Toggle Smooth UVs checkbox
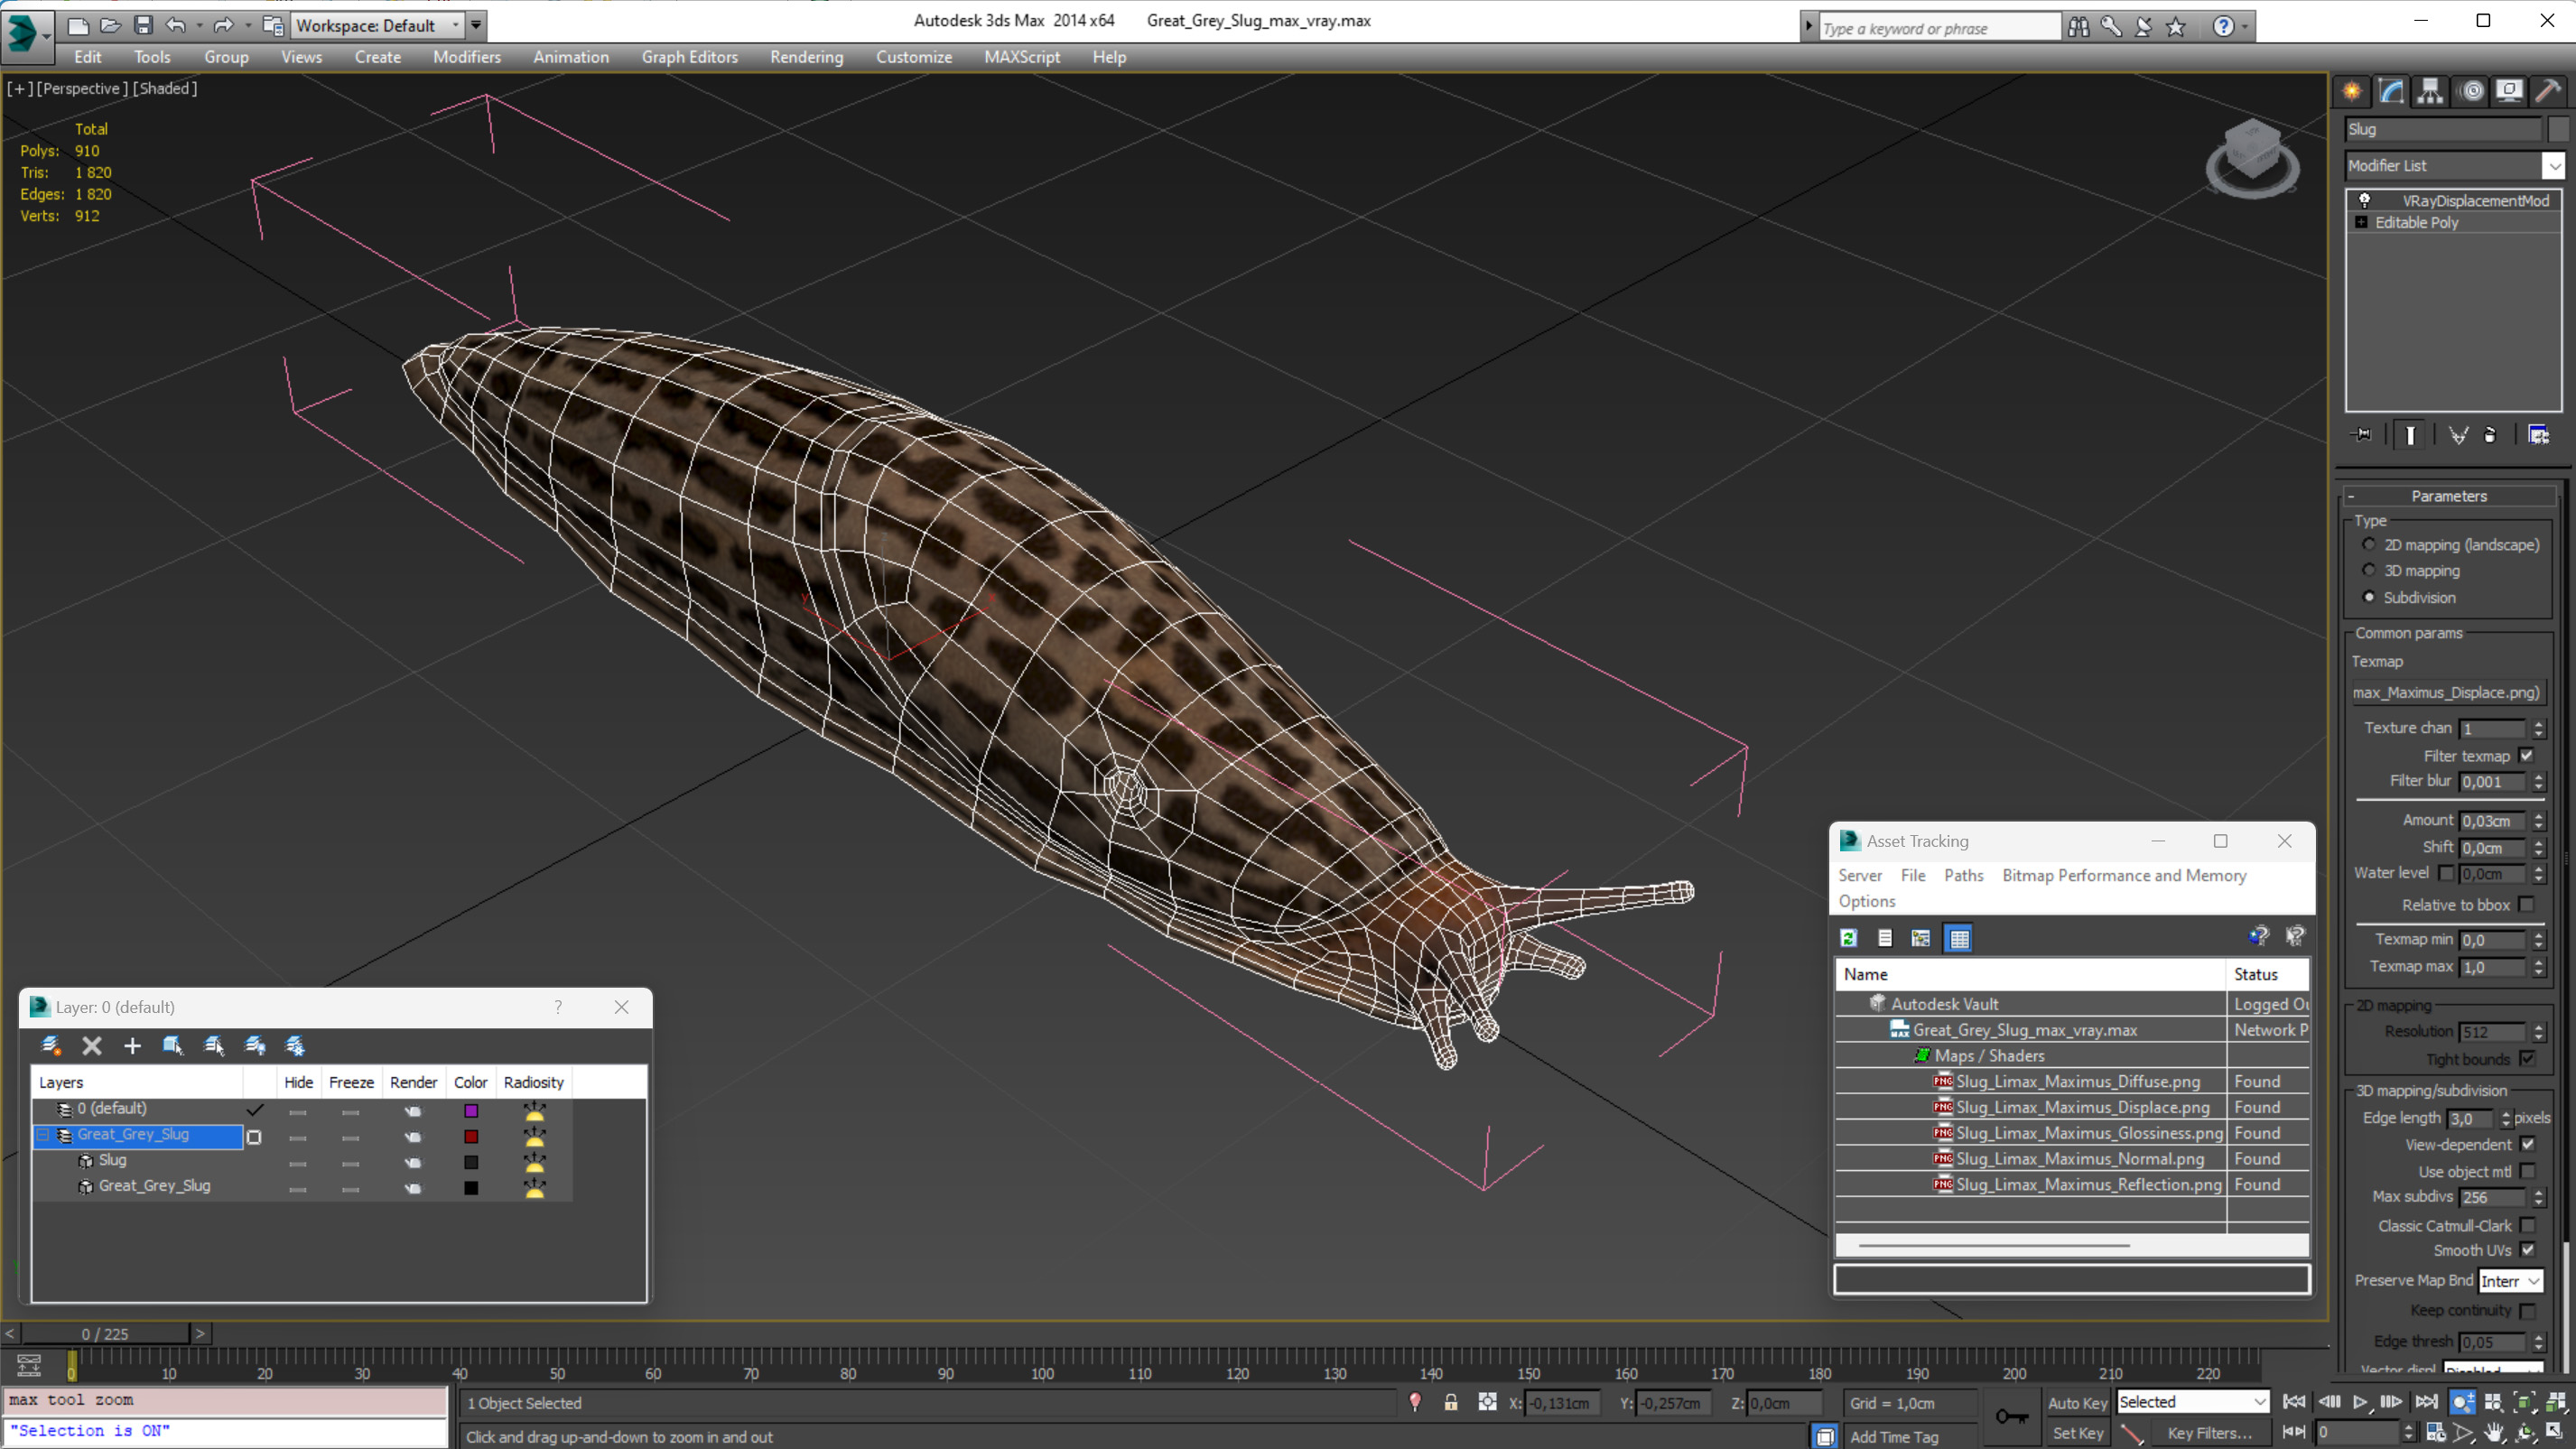The width and height of the screenshot is (2576, 1449). [x=2527, y=1250]
